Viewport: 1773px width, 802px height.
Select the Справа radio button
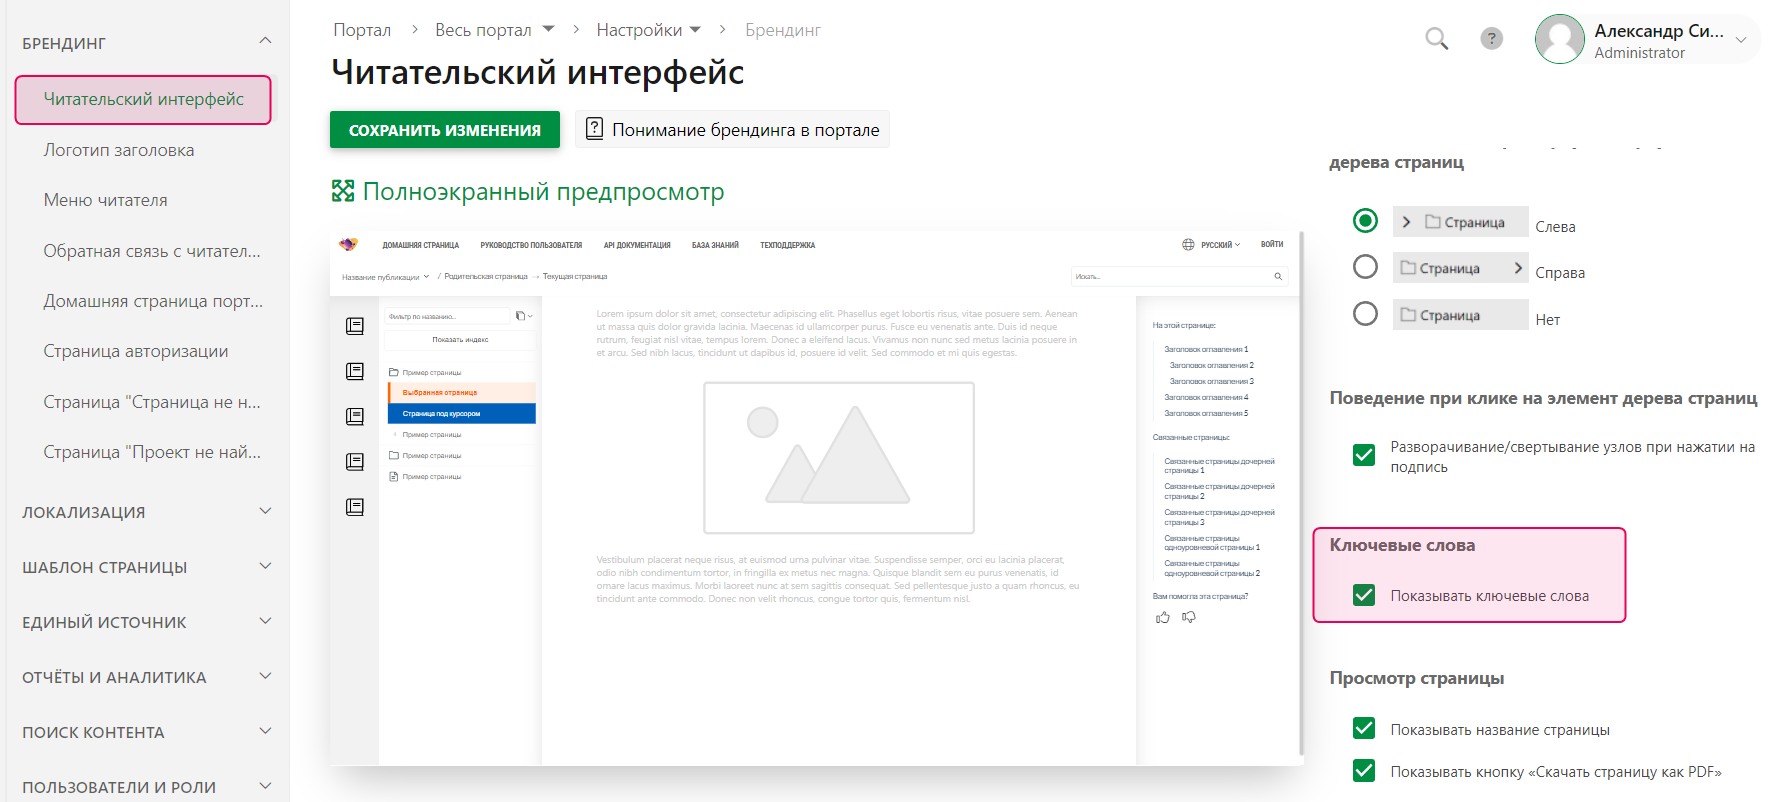pos(1365,267)
